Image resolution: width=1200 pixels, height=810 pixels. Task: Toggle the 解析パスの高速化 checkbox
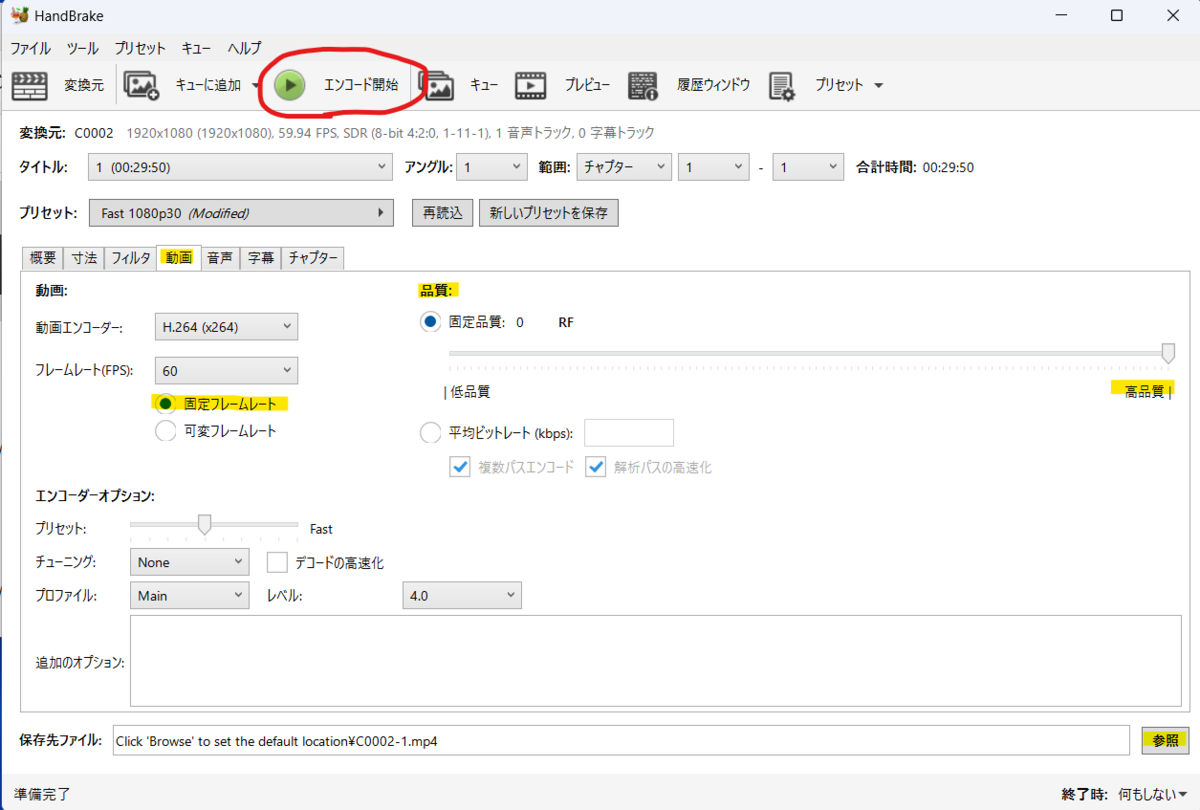click(x=597, y=467)
